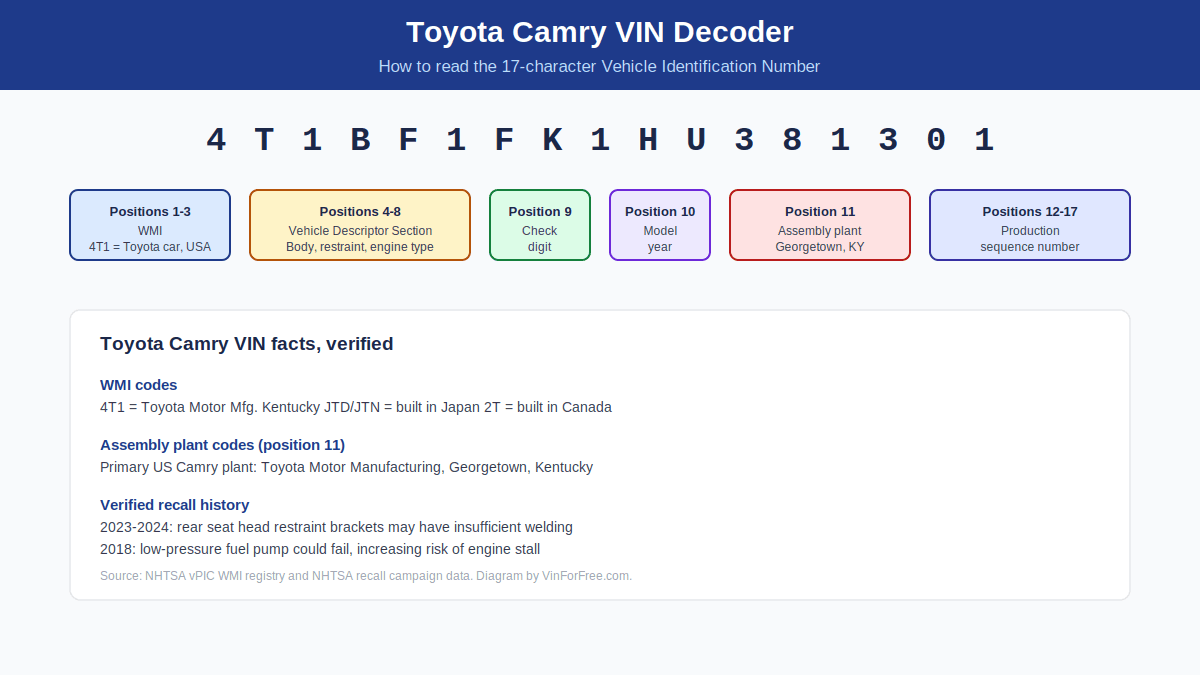The height and width of the screenshot is (675, 1200).
Task: Click the 'Primary US Camry plant' line
Action: (347, 467)
